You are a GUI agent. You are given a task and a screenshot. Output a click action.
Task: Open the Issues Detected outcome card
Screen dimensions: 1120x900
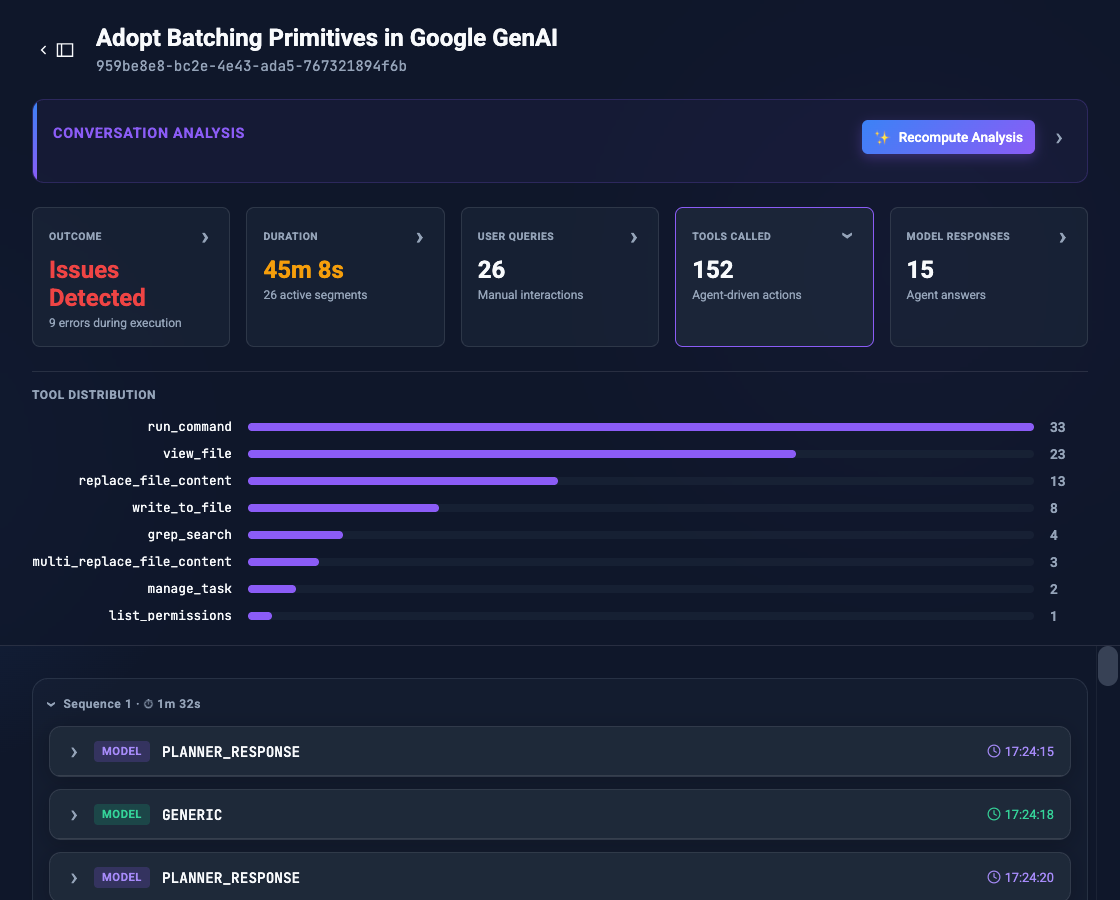point(131,277)
